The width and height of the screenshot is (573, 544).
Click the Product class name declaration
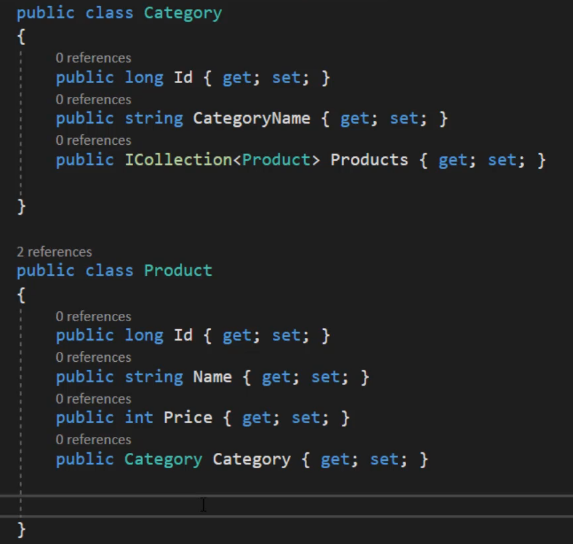[178, 271]
